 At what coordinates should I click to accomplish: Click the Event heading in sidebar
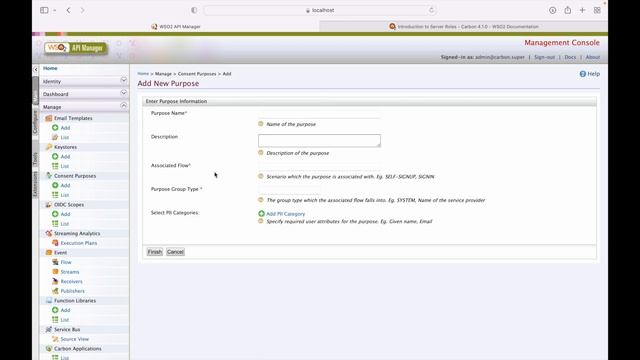click(x=60, y=253)
